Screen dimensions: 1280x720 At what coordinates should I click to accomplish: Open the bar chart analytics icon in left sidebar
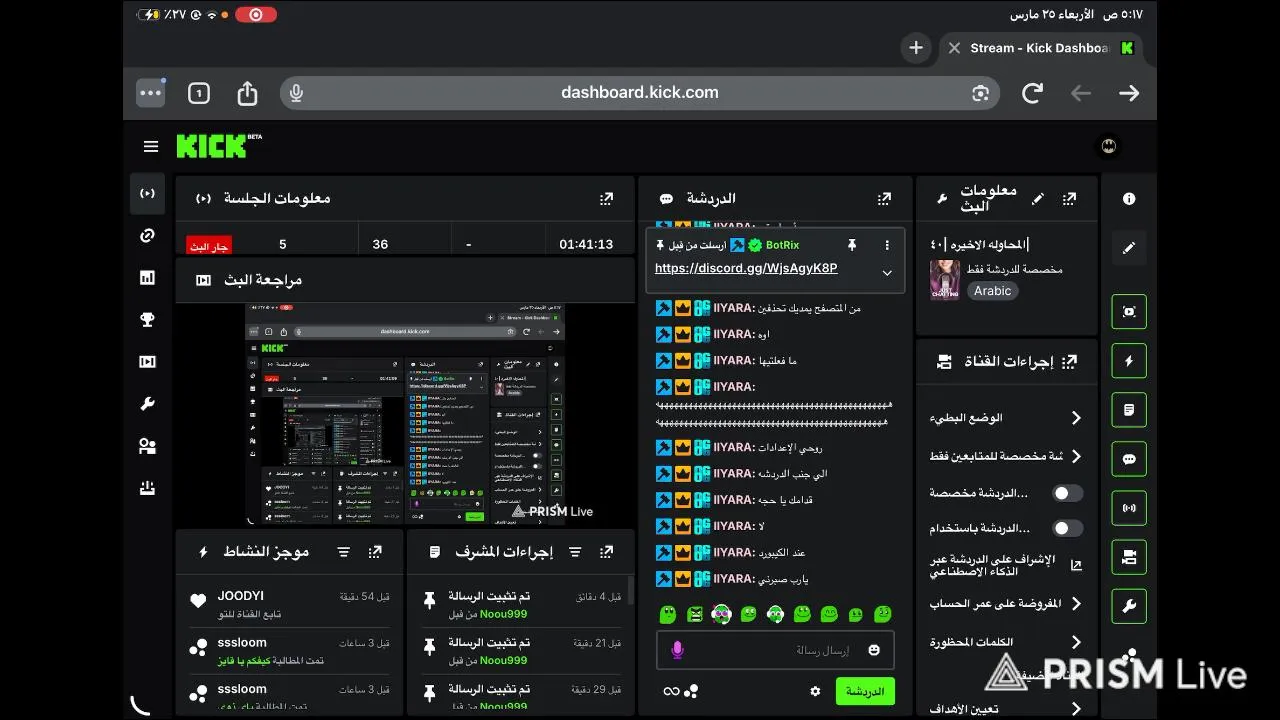pyautogui.click(x=148, y=278)
